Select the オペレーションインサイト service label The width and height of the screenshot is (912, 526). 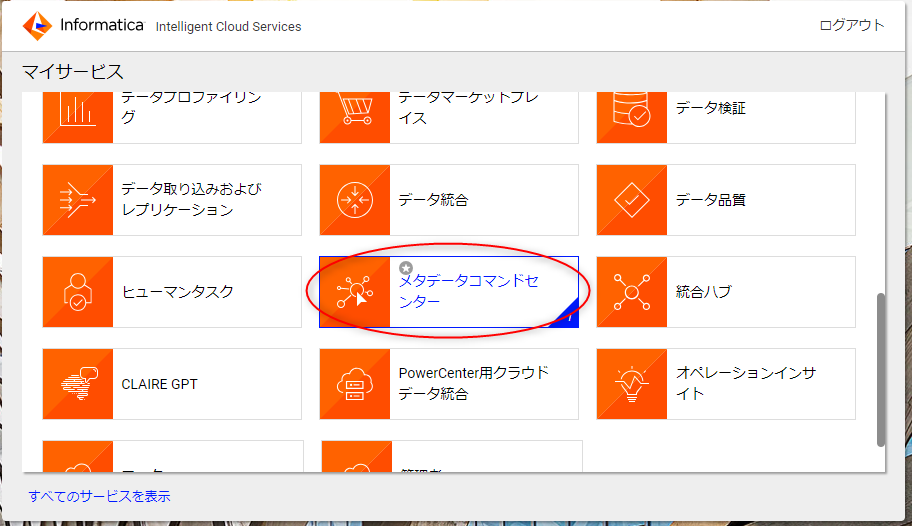tap(746, 383)
